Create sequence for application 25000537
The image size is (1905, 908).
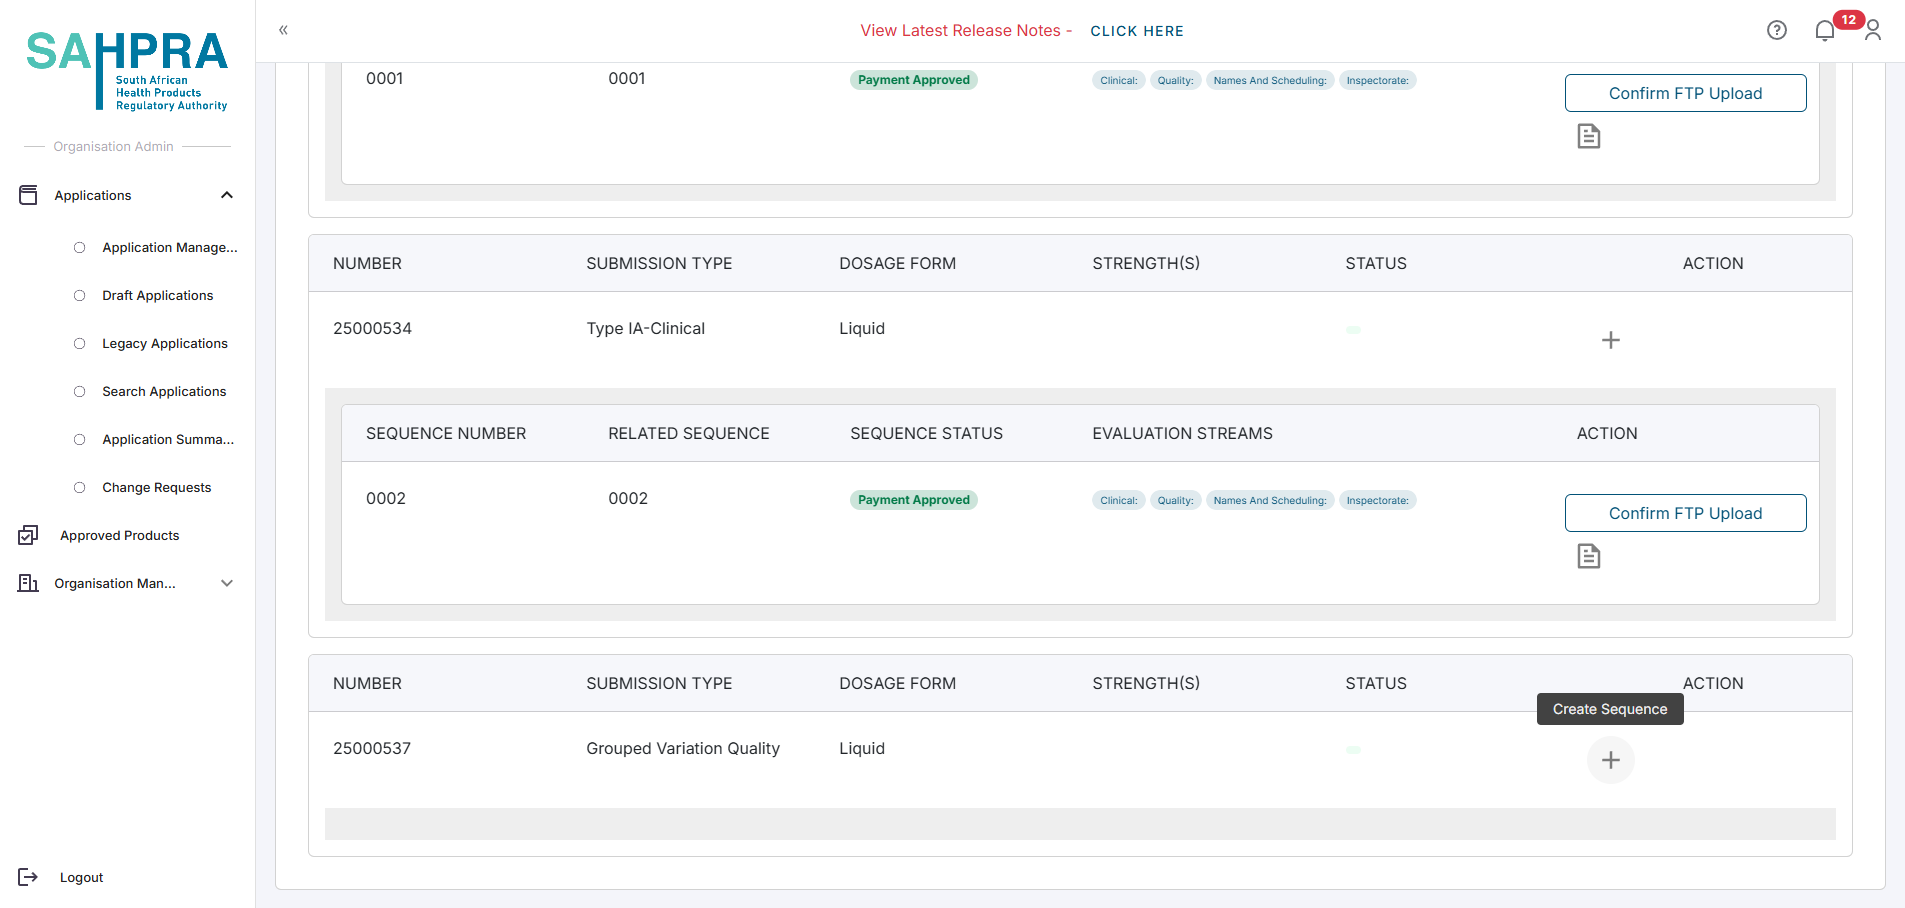(x=1610, y=760)
